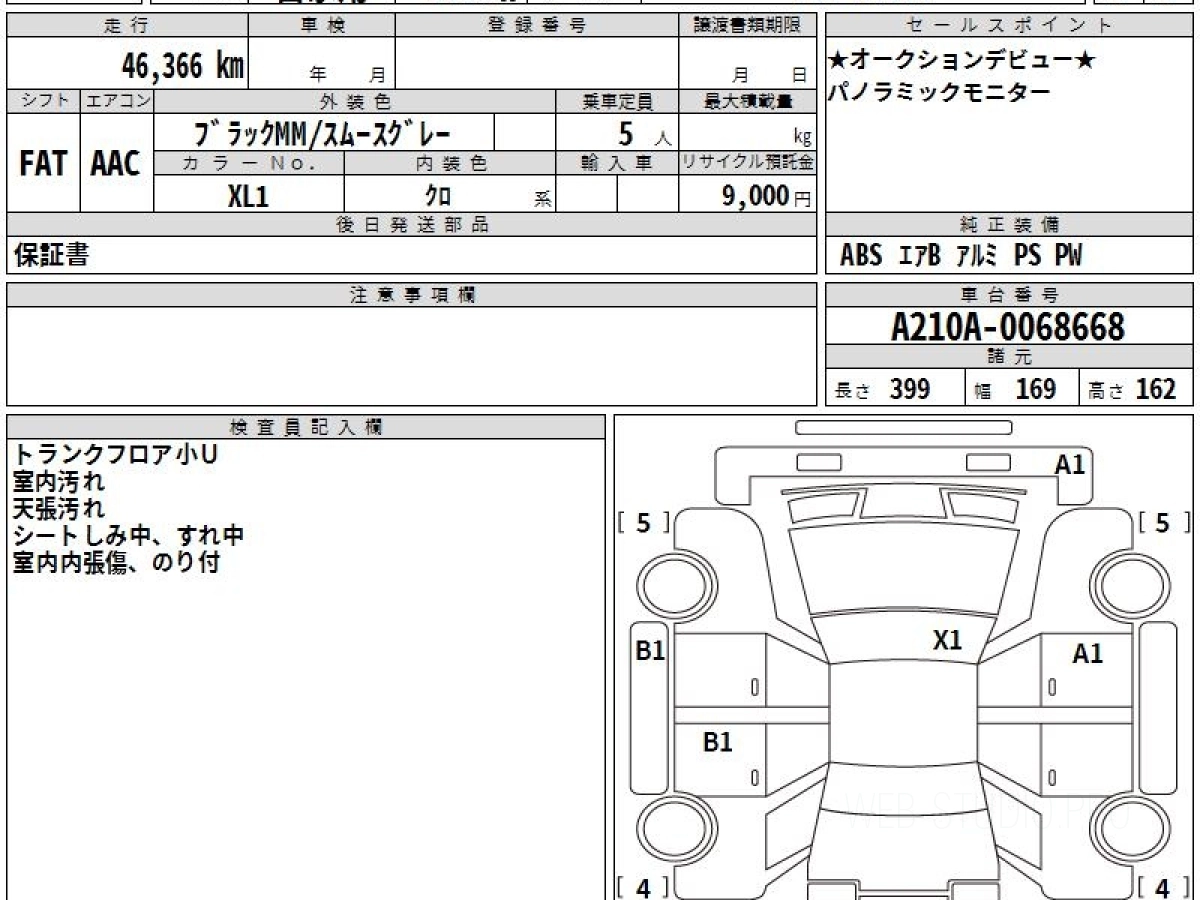Select the PW power window item
Image resolution: width=1200 pixels, height=900 pixels.
tap(1068, 256)
